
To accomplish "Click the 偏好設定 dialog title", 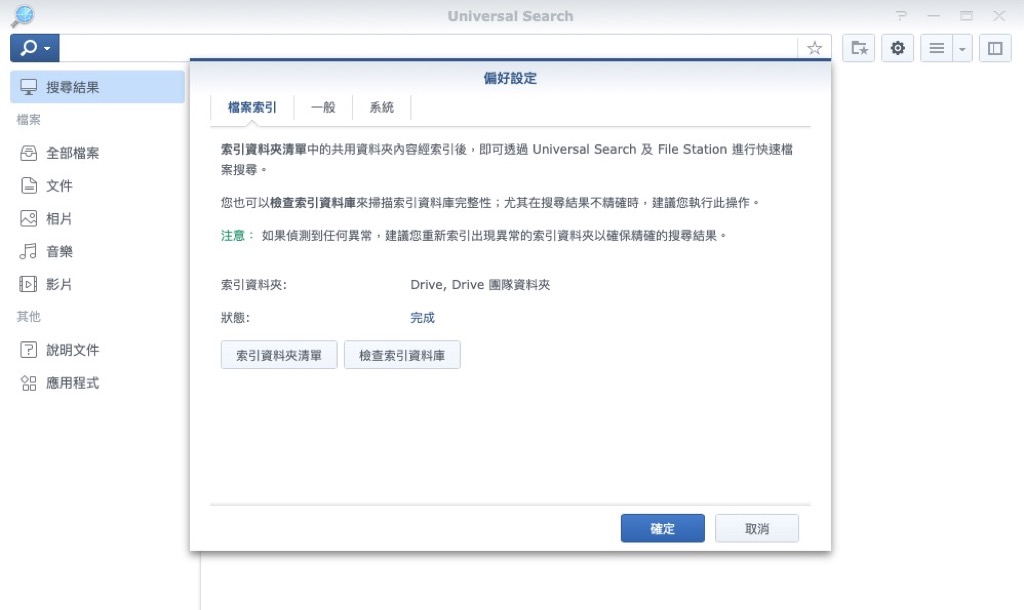I will point(510,78).
